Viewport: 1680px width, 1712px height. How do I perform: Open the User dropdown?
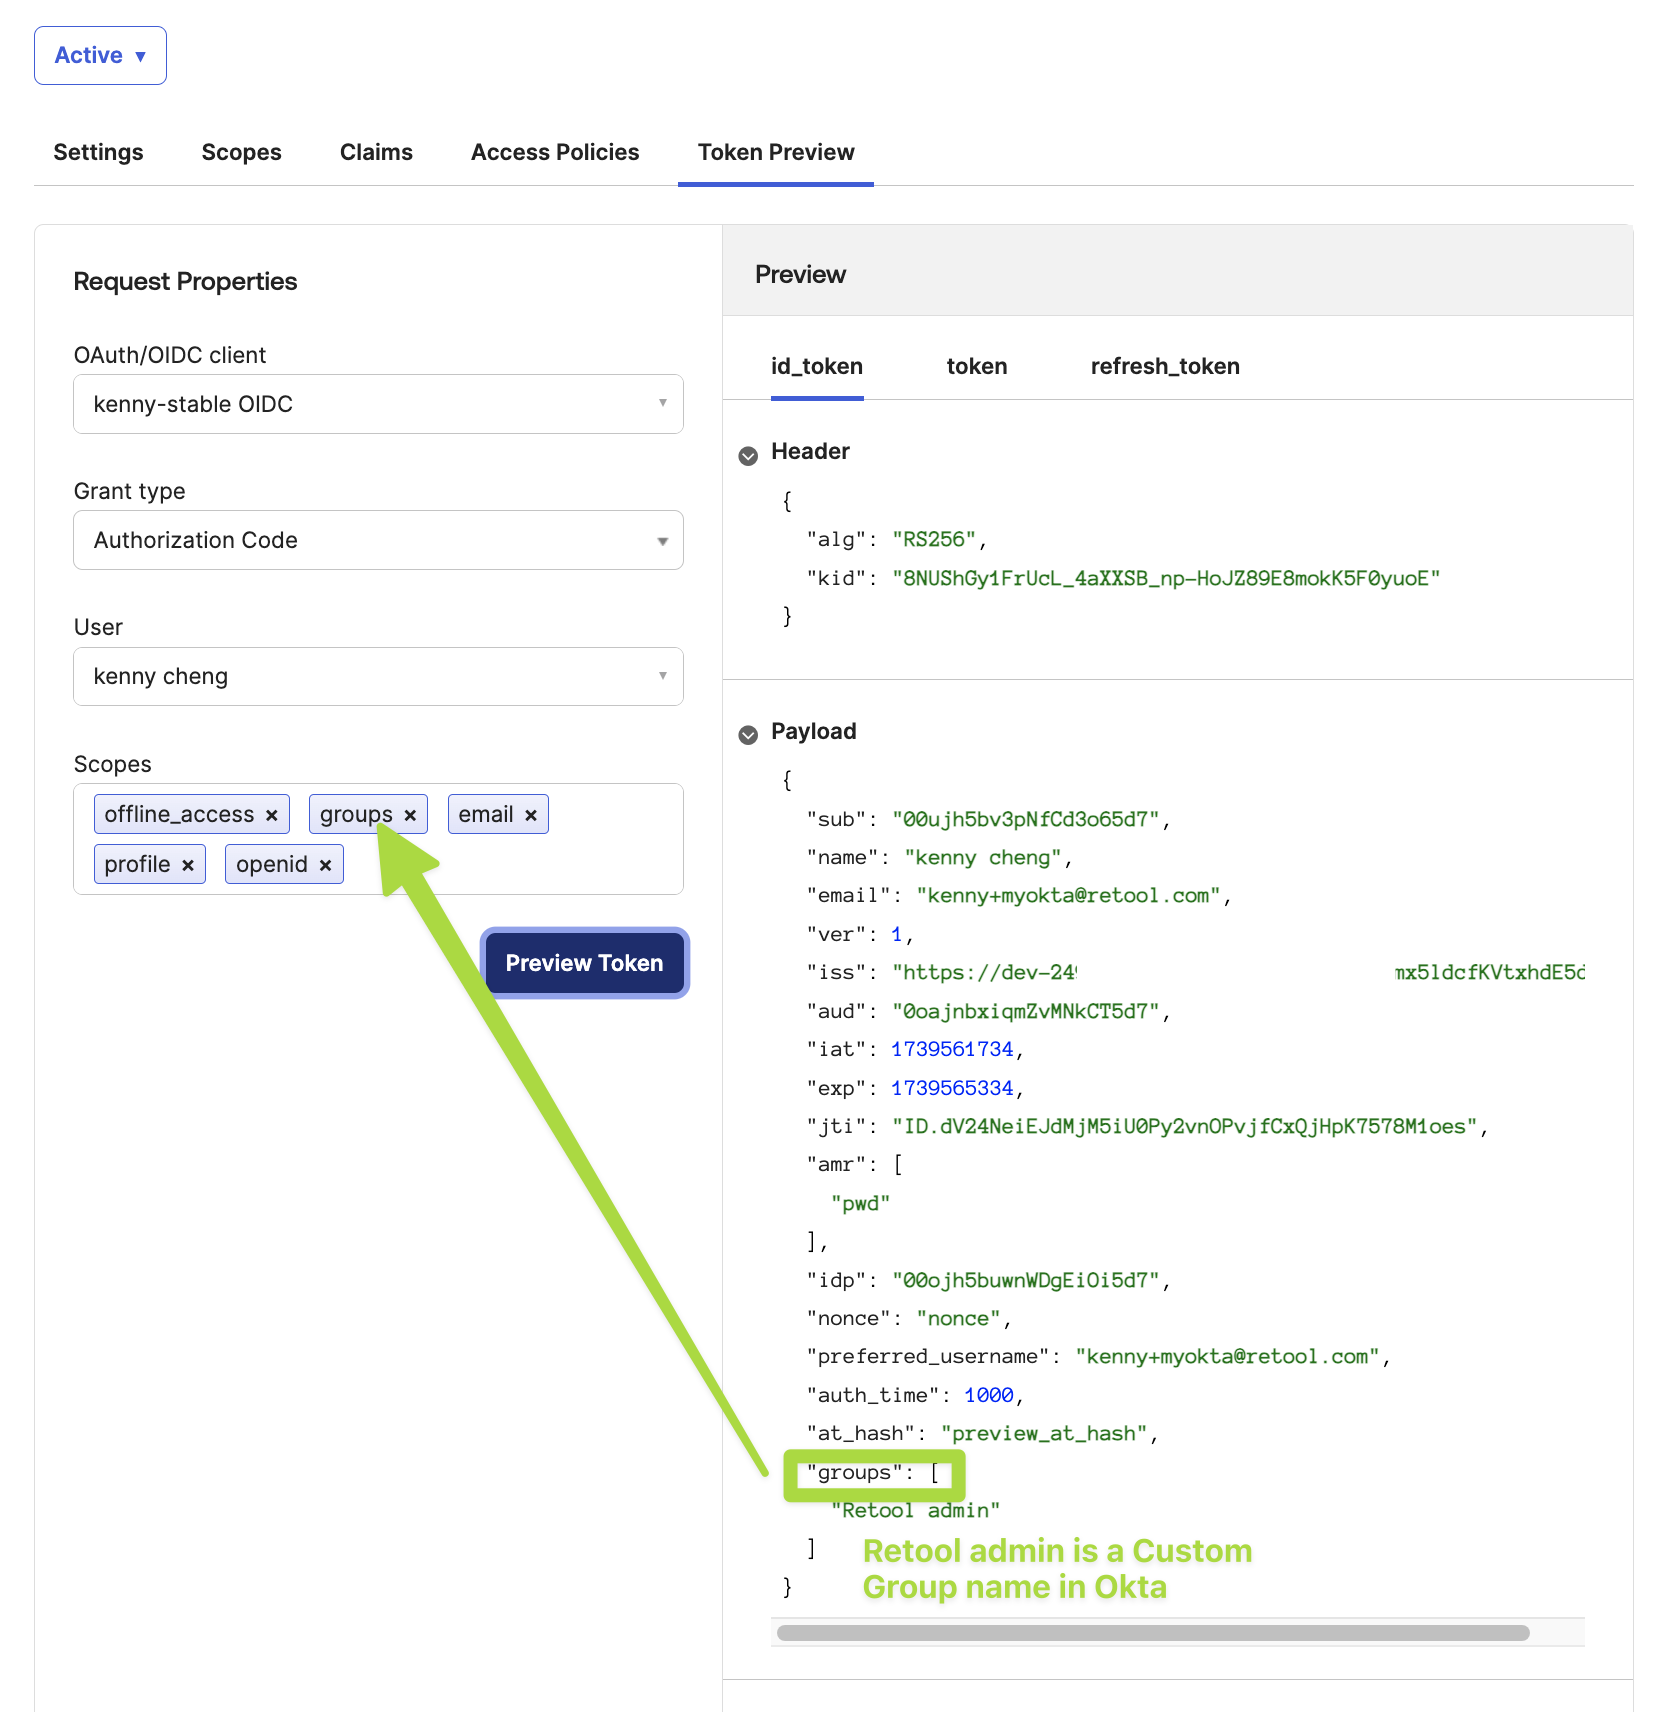378,677
